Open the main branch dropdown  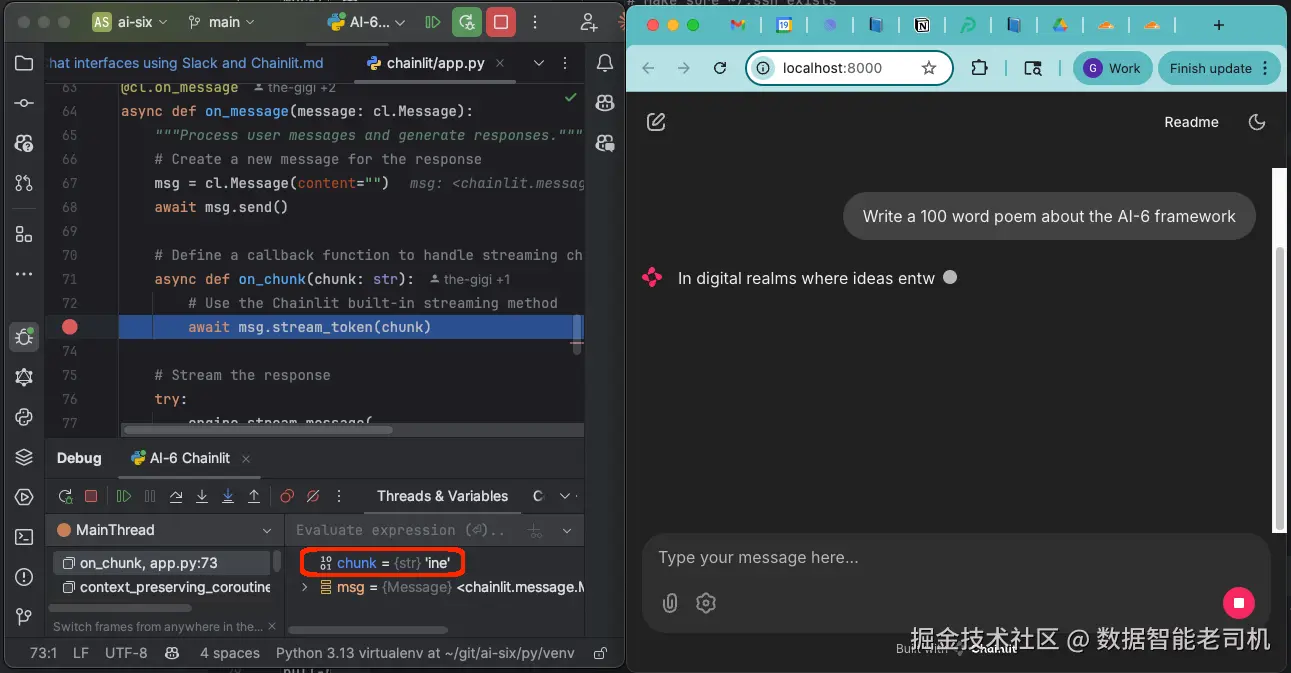pos(222,22)
